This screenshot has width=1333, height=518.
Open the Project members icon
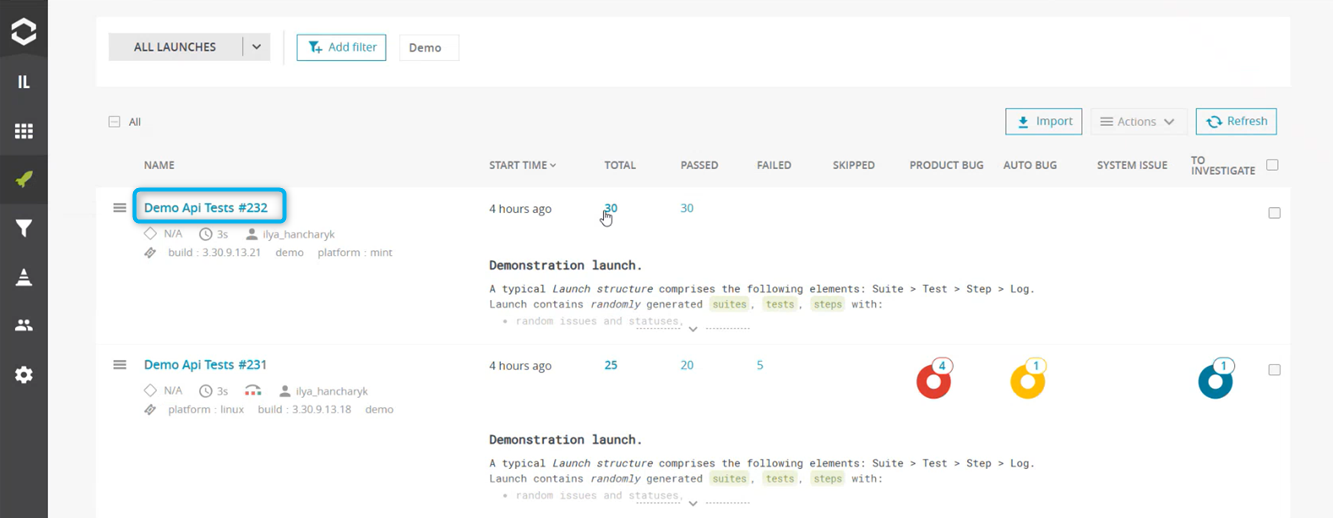point(24,325)
